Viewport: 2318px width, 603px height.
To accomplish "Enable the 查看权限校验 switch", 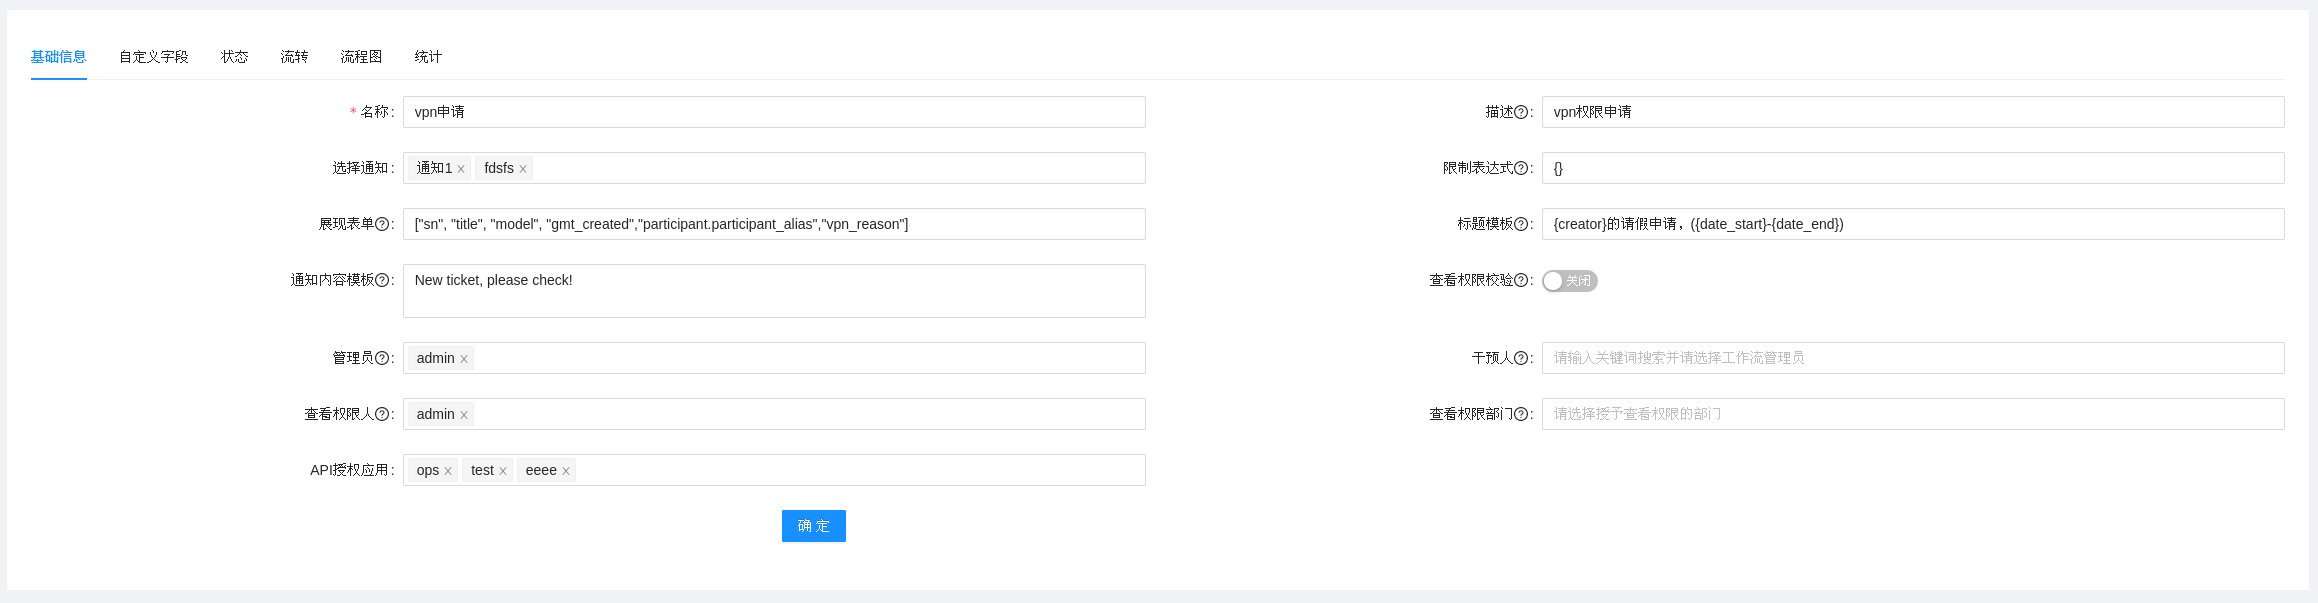I will (x=1570, y=281).
